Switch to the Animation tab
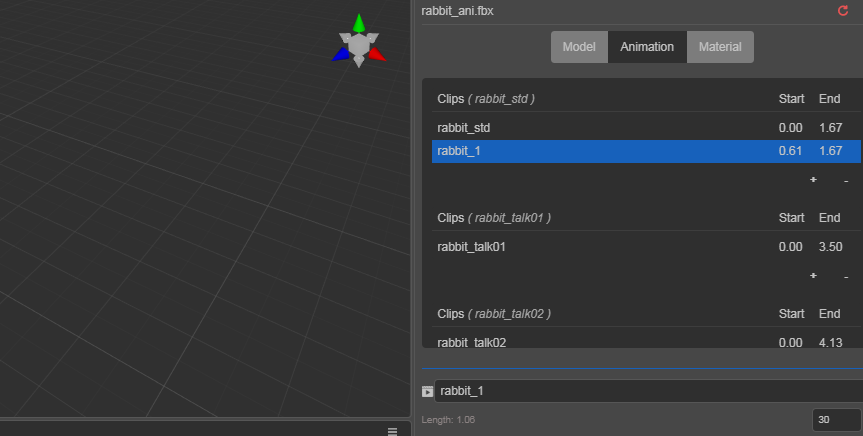Viewport: 863px width, 436px height. [647, 47]
